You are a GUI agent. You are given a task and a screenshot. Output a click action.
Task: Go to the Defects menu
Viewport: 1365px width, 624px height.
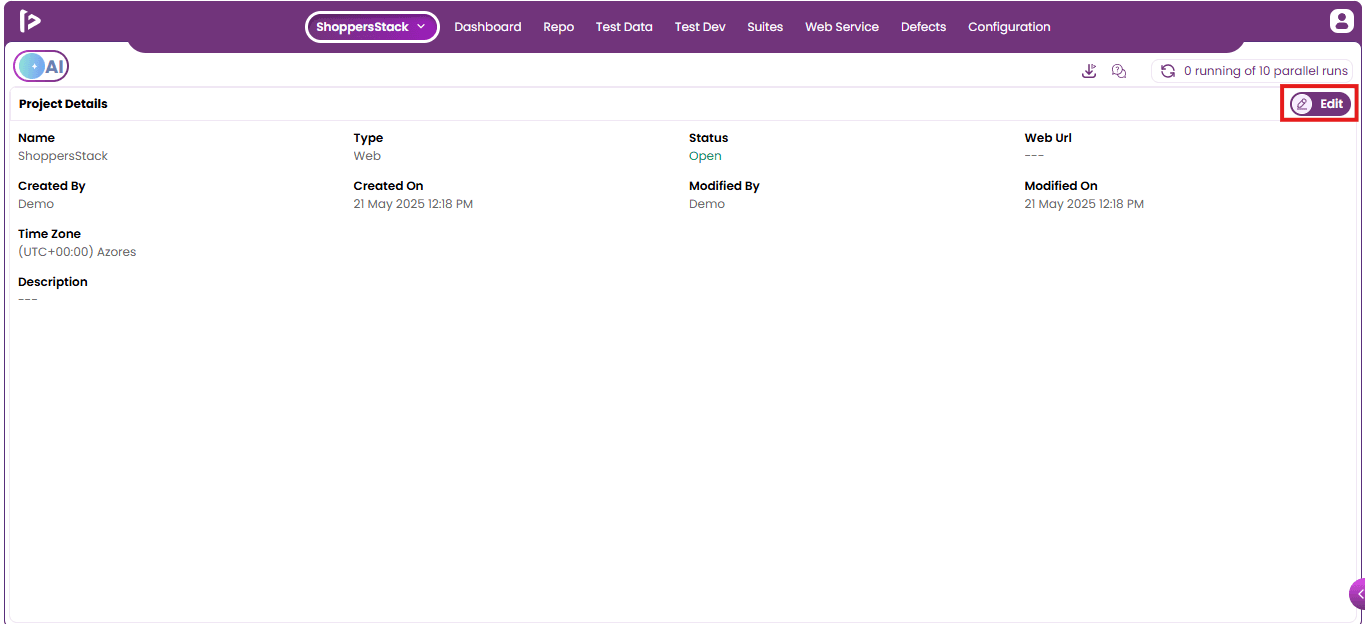click(x=923, y=27)
